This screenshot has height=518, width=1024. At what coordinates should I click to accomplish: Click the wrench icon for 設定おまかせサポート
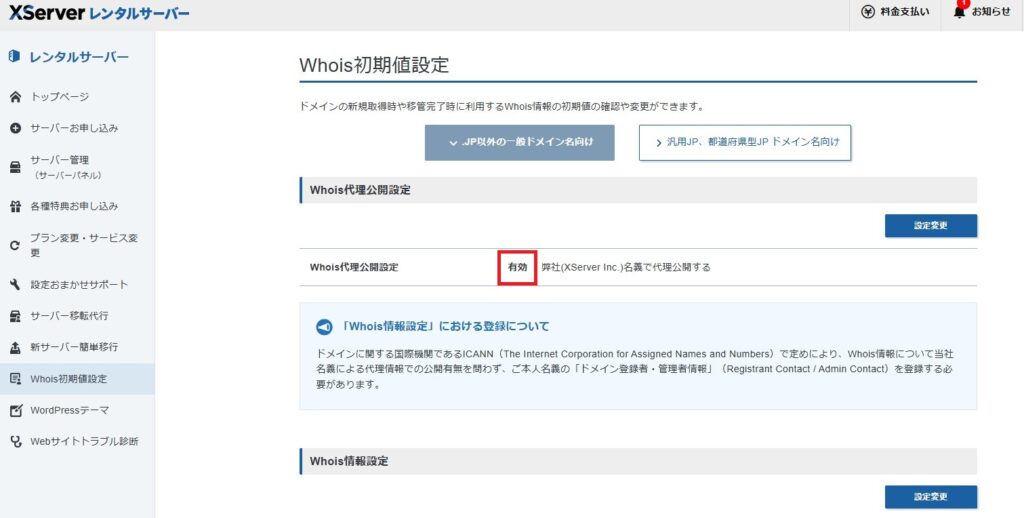click(x=15, y=285)
